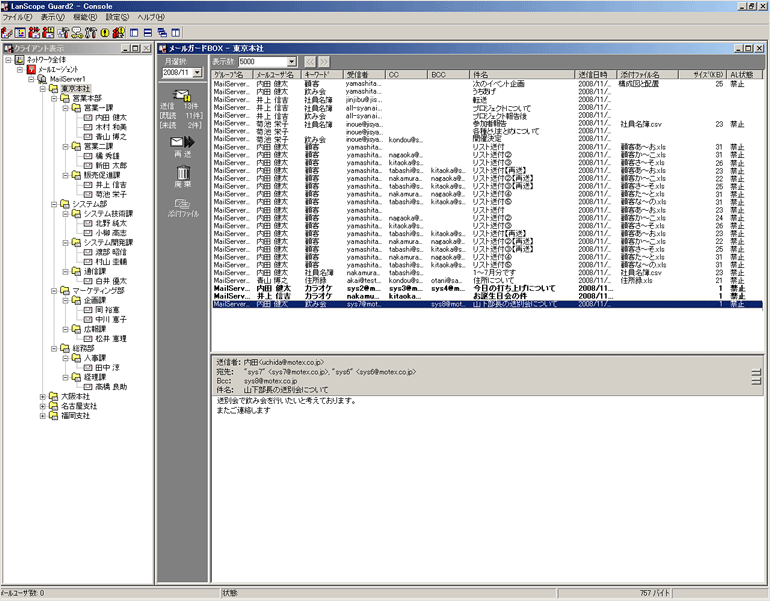Open the 機能(R) menu
Screen dimensions: 770x601
(x=85, y=17)
